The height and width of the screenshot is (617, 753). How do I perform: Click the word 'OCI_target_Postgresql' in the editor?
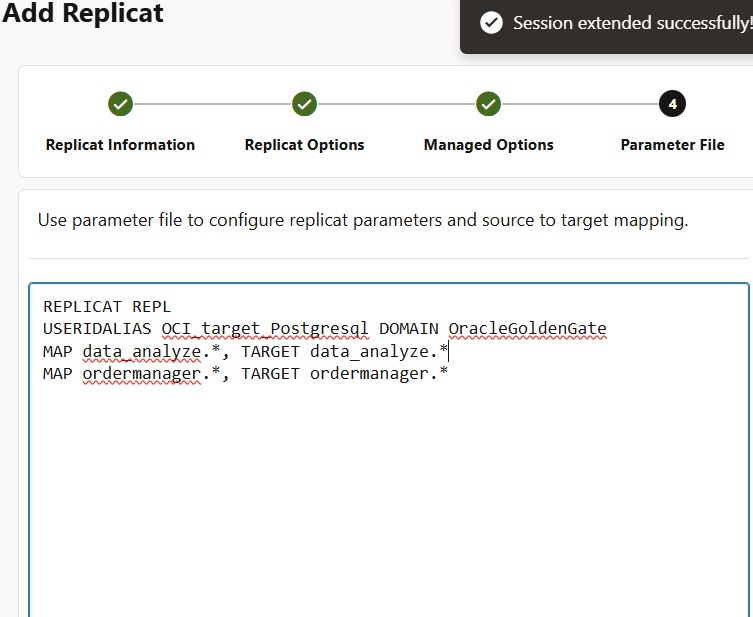point(265,329)
